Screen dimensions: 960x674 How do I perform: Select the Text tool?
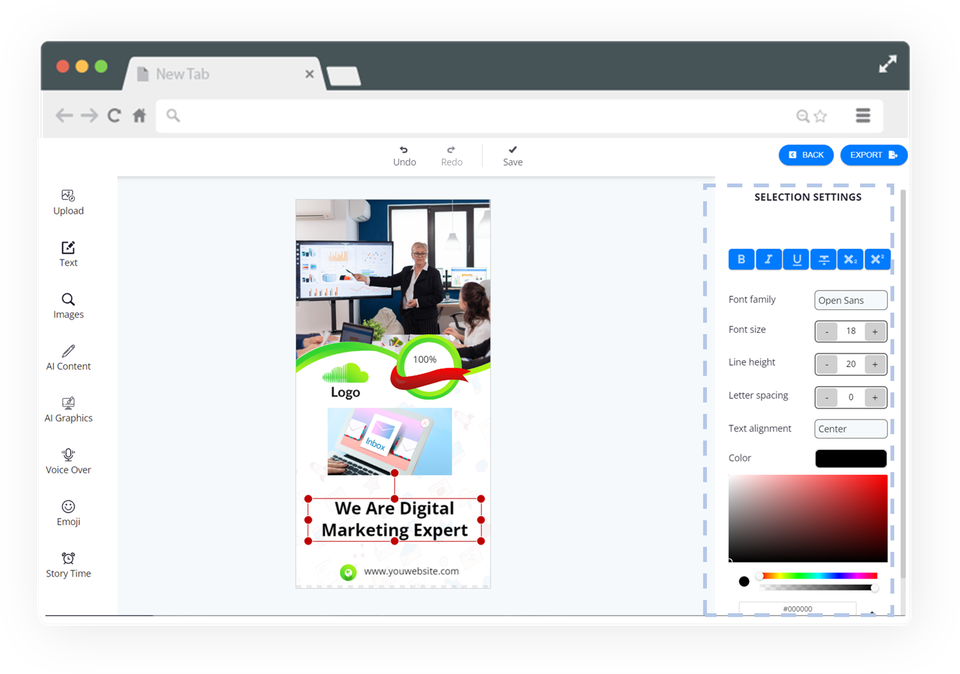click(68, 254)
